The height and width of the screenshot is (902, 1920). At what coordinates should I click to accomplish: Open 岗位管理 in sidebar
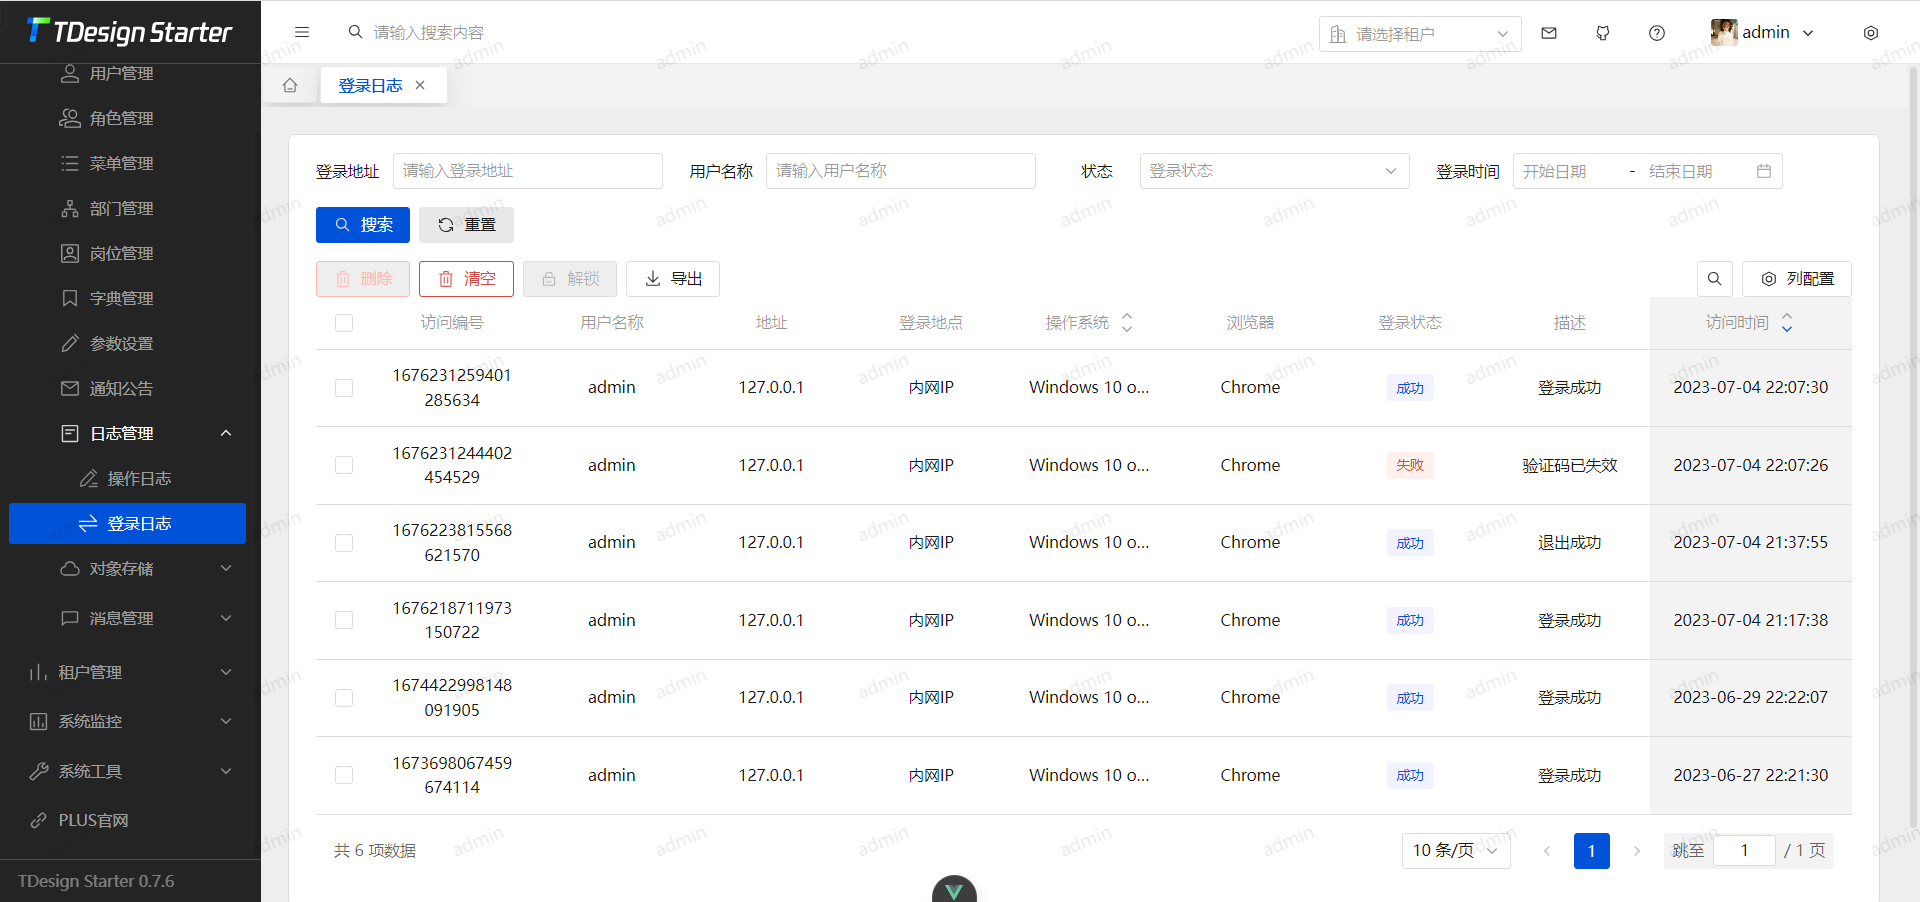pyautogui.click(x=130, y=253)
